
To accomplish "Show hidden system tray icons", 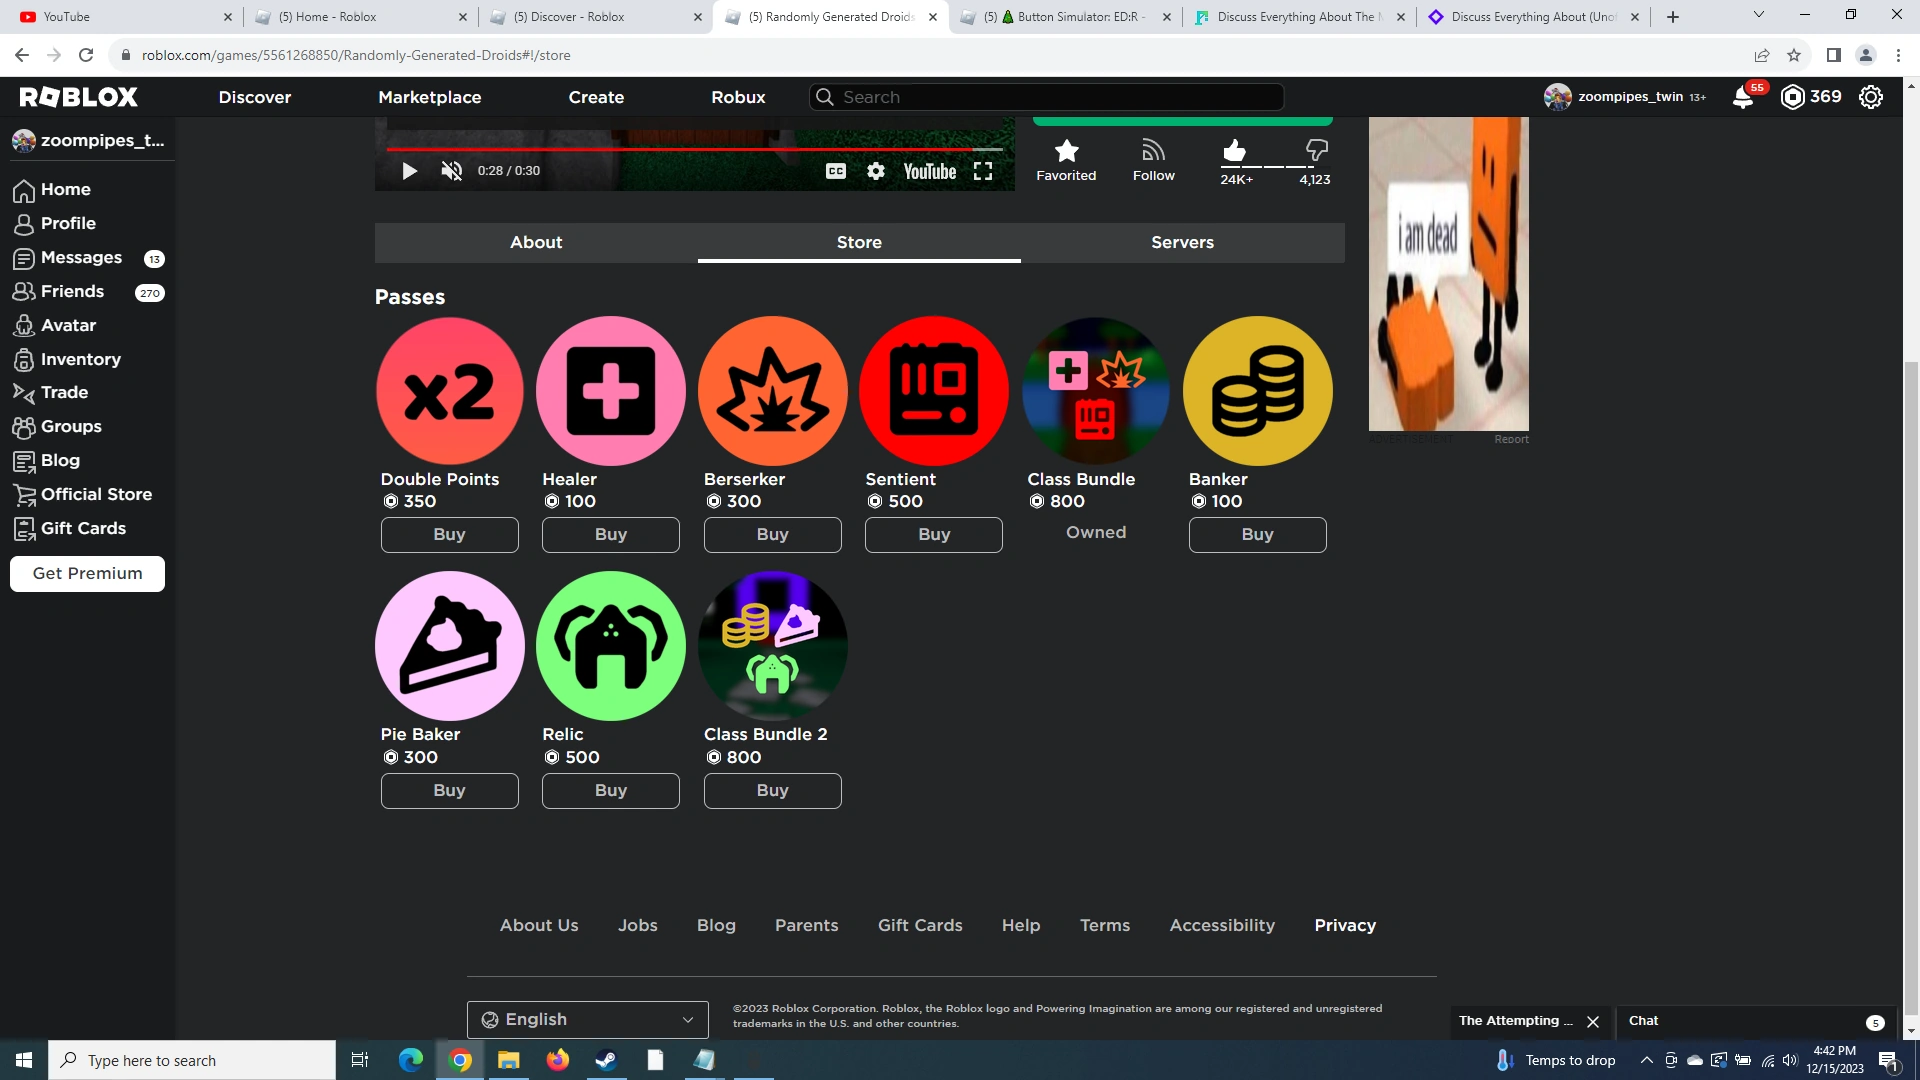I will [x=1646, y=1060].
